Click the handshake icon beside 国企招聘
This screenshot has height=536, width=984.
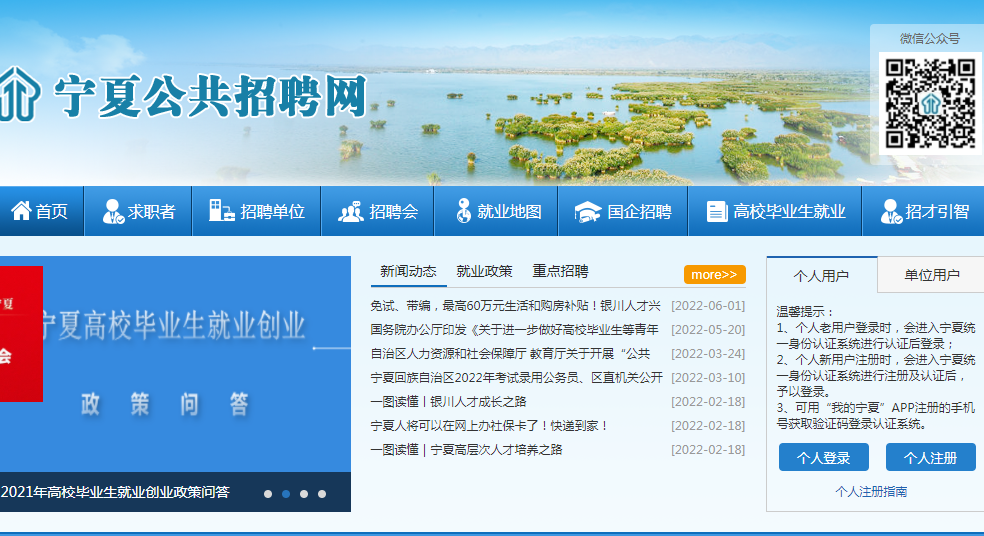coord(587,211)
